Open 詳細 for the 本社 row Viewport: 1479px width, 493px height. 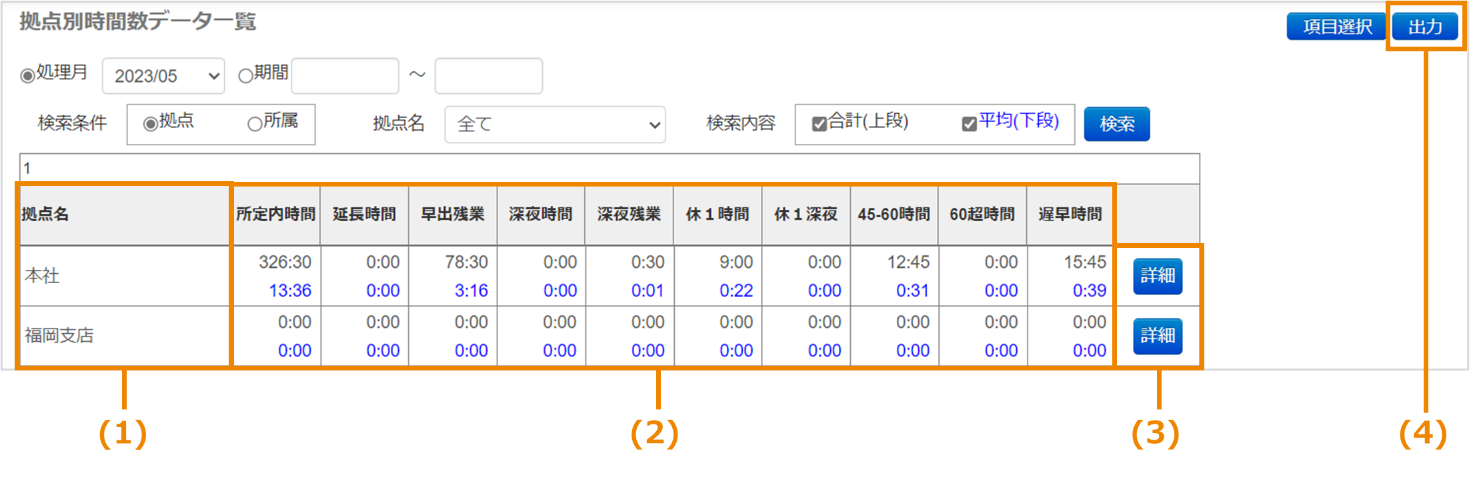pyautogui.click(x=1157, y=276)
